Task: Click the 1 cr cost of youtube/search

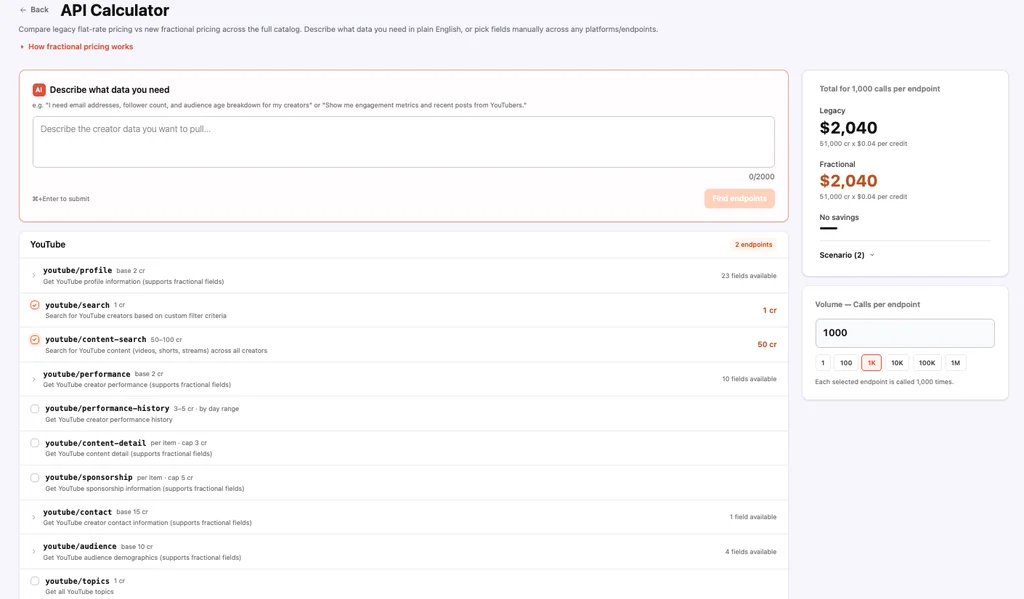Action: (769, 310)
